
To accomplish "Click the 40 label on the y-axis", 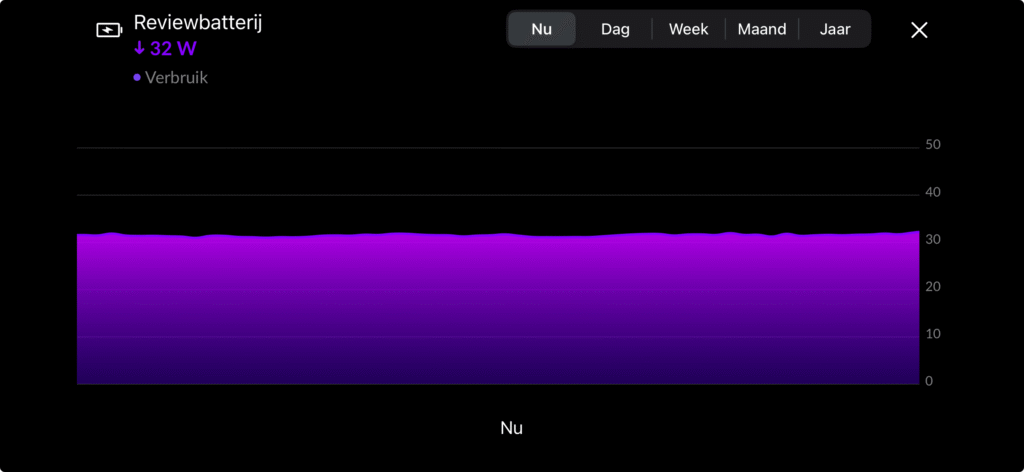I will [x=933, y=193].
